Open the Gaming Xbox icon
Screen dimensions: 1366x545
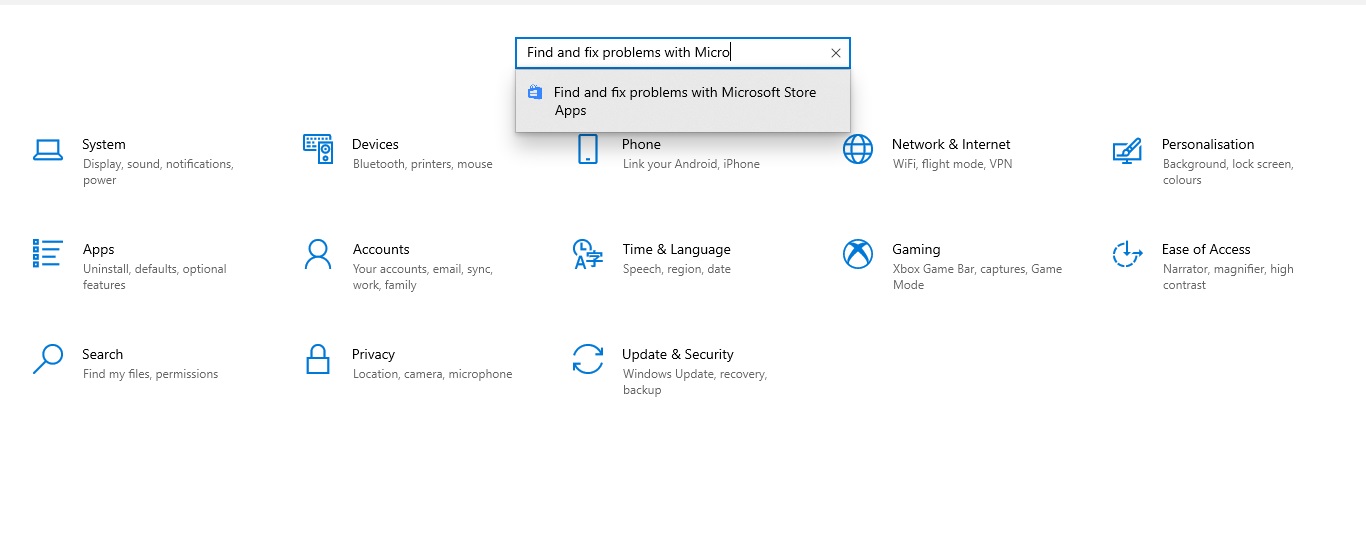pyautogui.click(x=858, y=254)
